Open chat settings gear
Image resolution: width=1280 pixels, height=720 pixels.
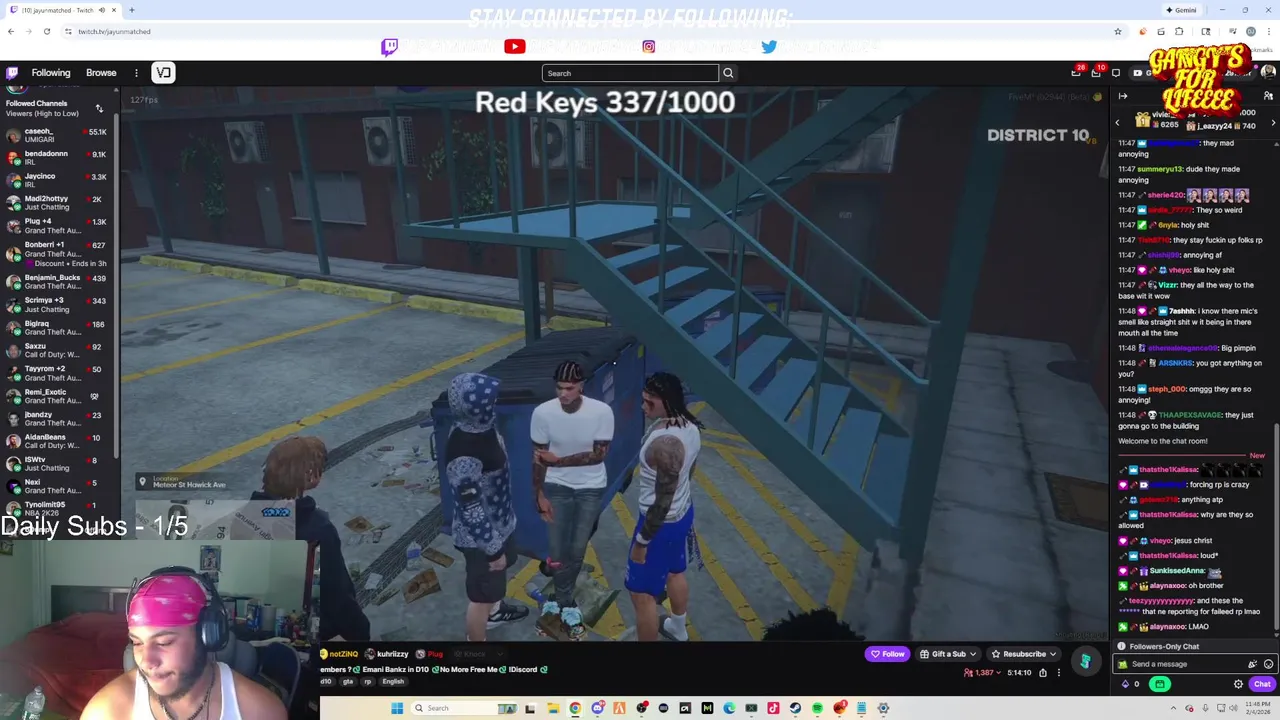pyautogui.click(x=1238, y=684)
